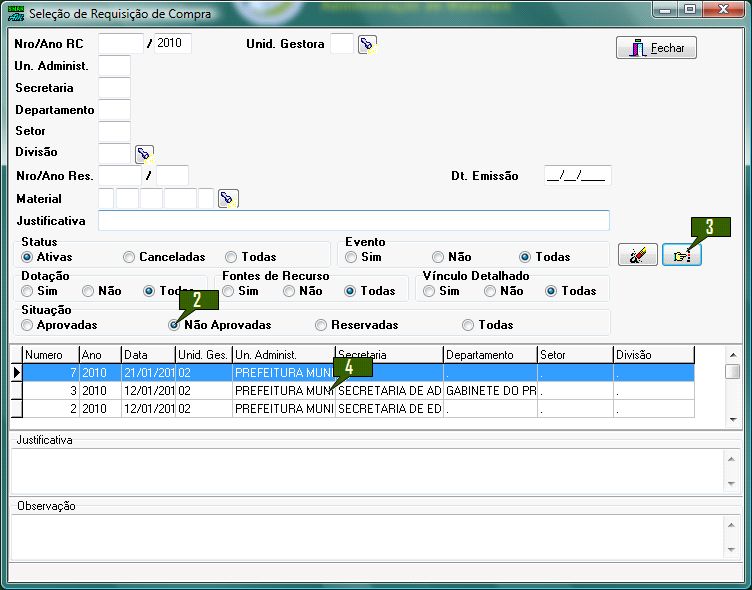Click the Fechar button
This screenshot has height=590, width=752.
(656, 48)
